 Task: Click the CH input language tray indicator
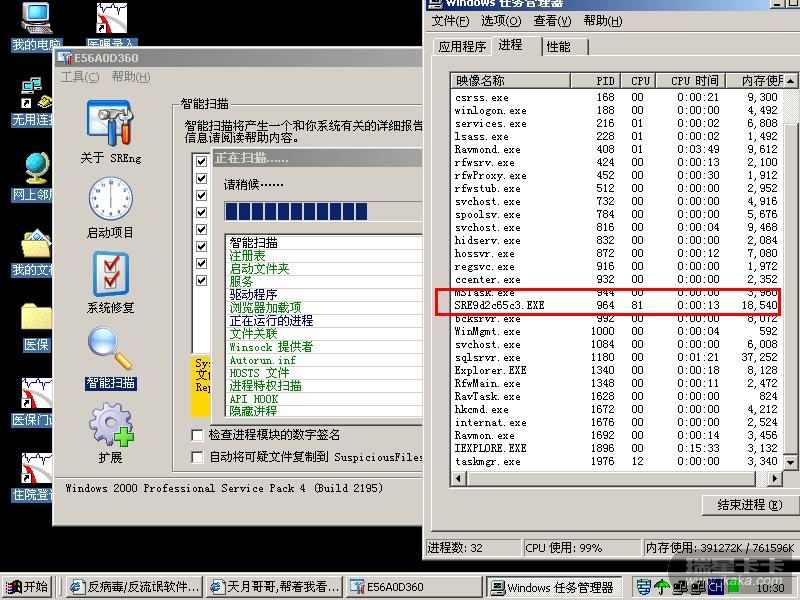pyautogui.click(x=715, y=587)
